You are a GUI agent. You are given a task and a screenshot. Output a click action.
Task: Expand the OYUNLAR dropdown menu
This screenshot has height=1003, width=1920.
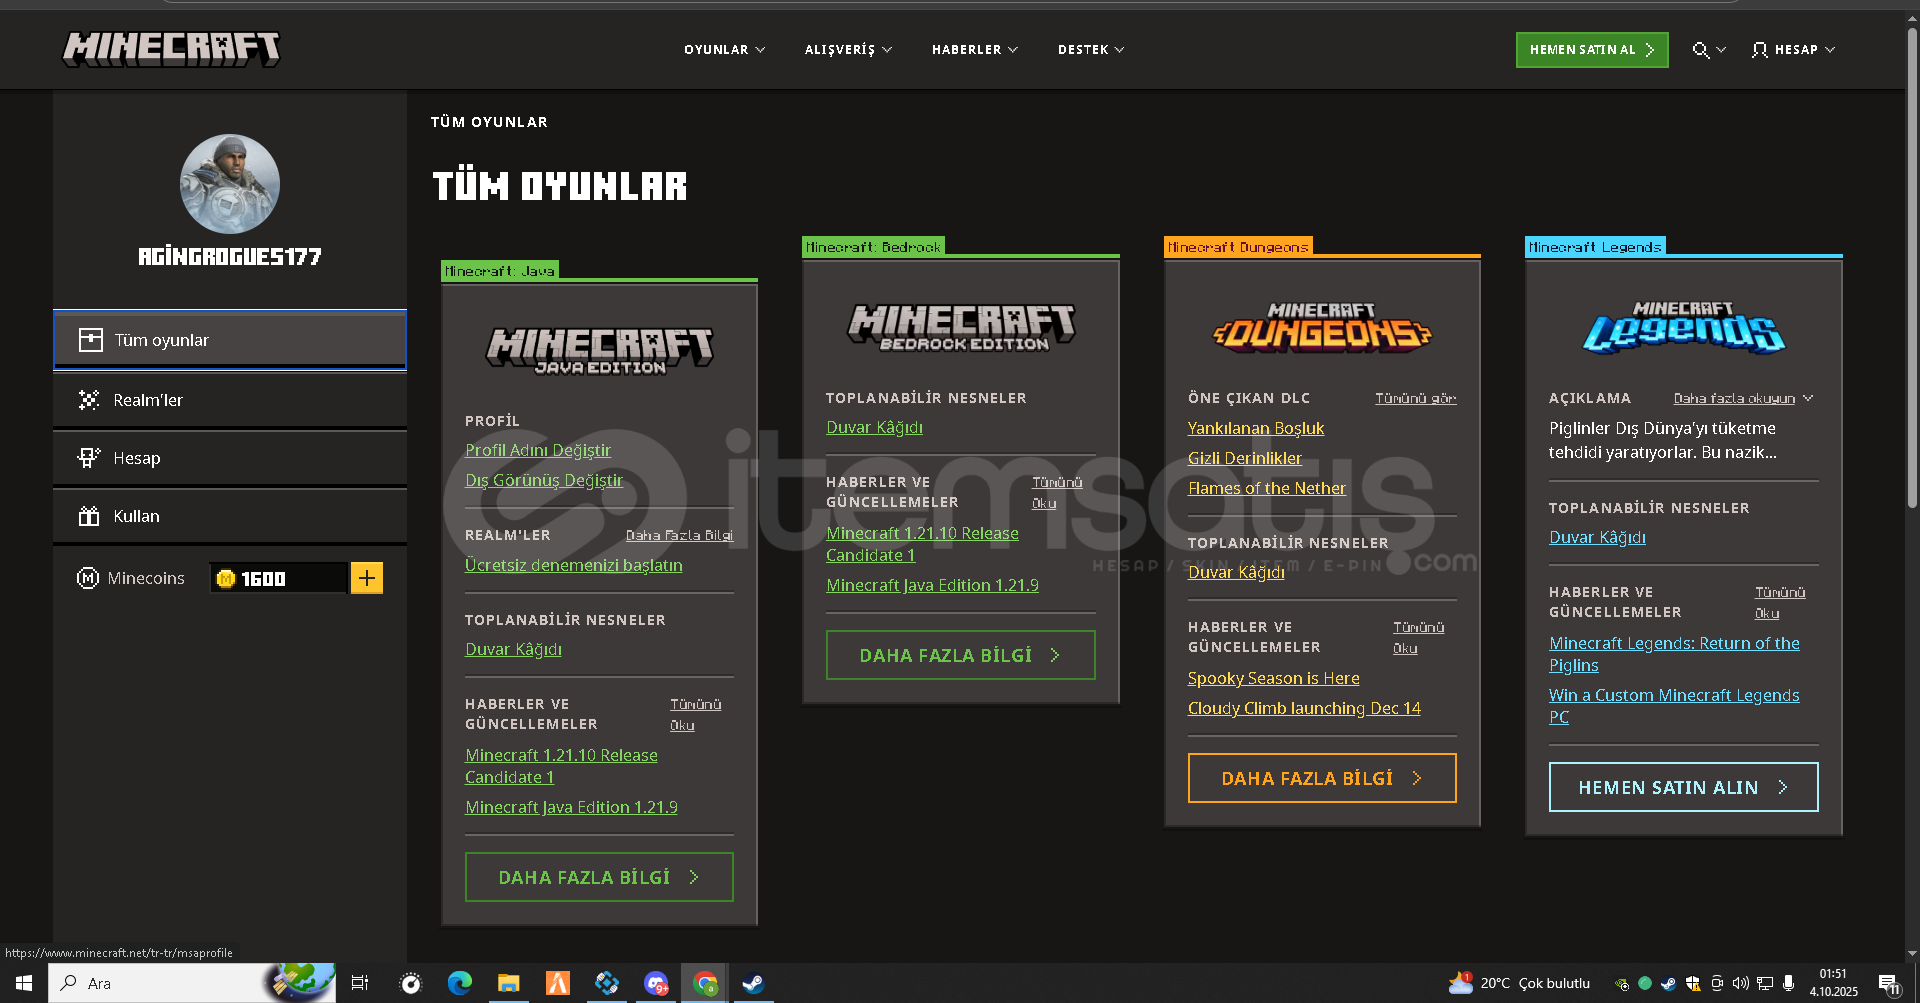point(724,50)
